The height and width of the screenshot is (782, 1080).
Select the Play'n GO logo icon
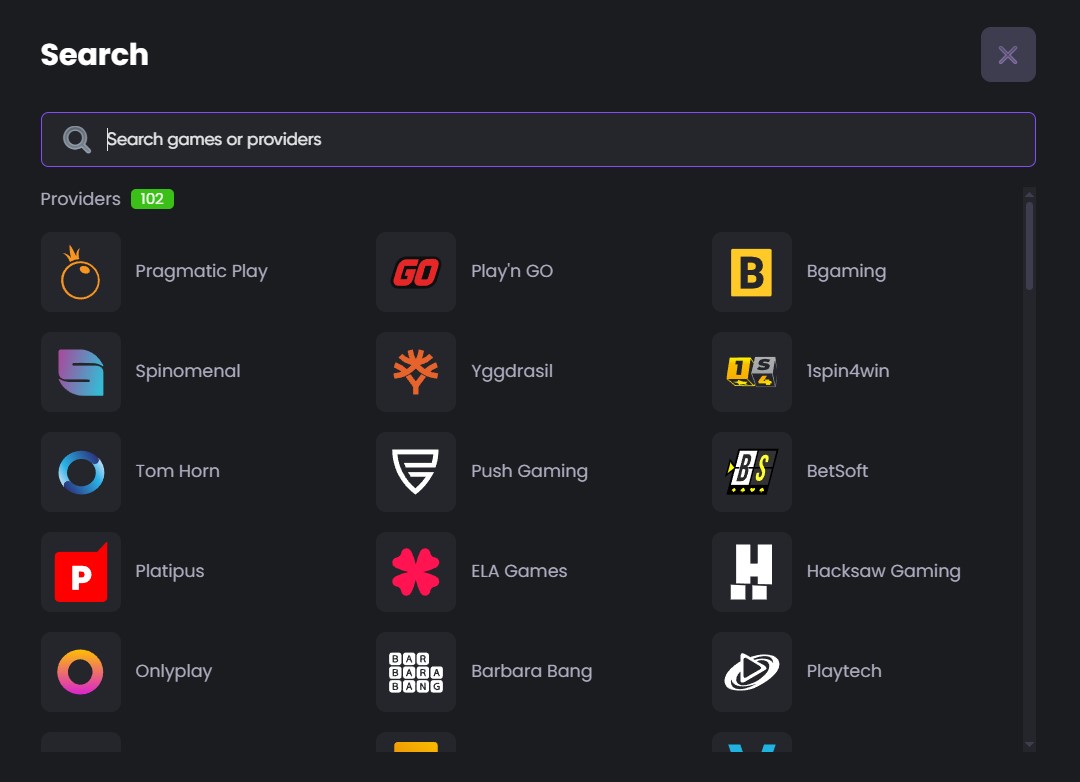click(416, 272)
